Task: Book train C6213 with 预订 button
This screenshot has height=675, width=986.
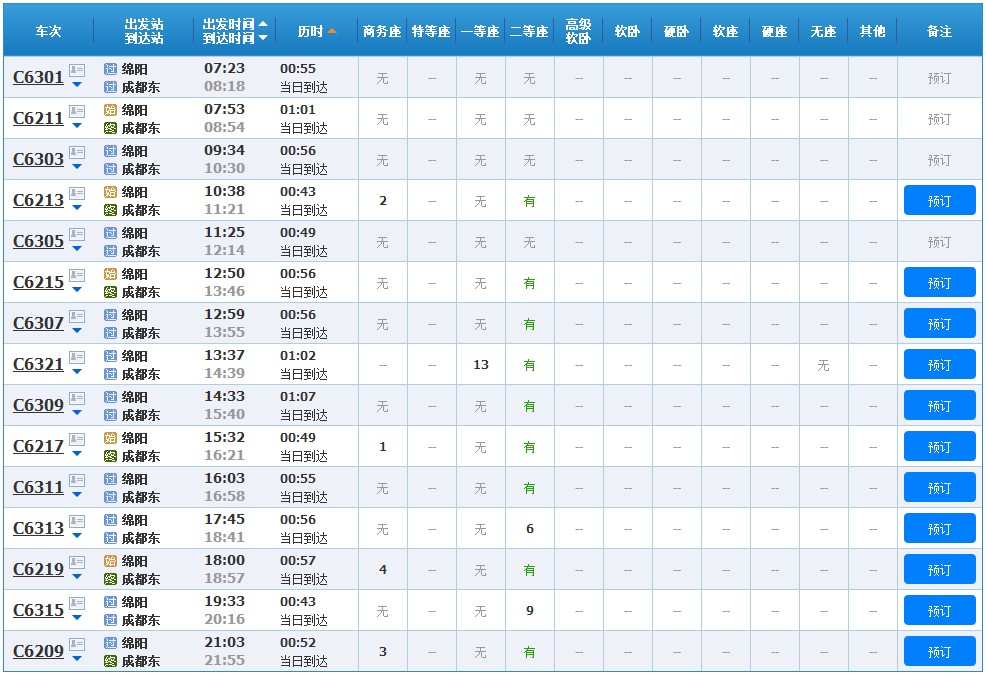Action: [939, 200]
